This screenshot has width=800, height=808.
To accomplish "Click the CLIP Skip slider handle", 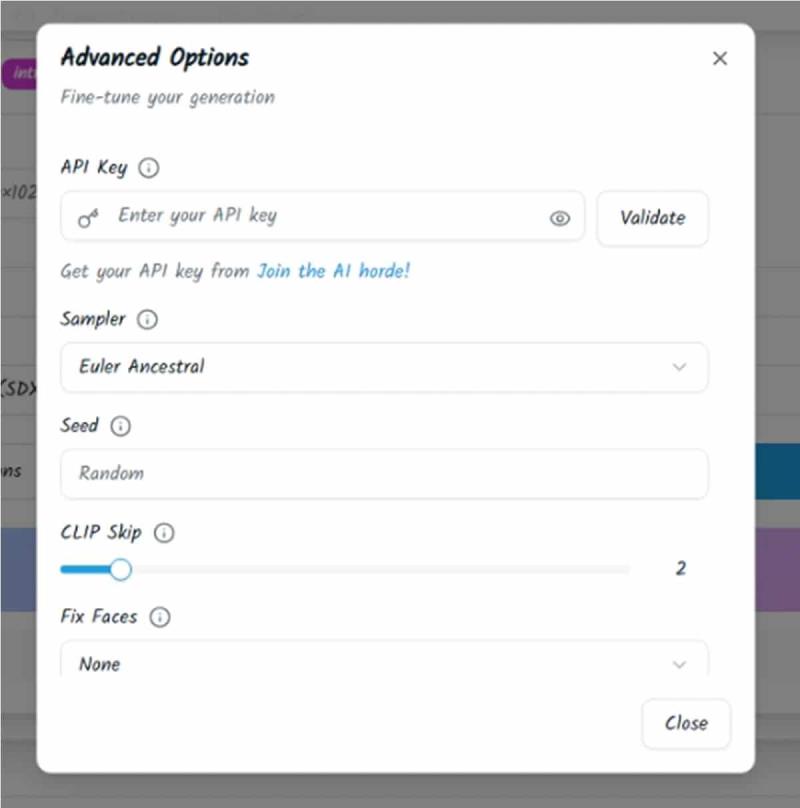I will pos(120,569).
